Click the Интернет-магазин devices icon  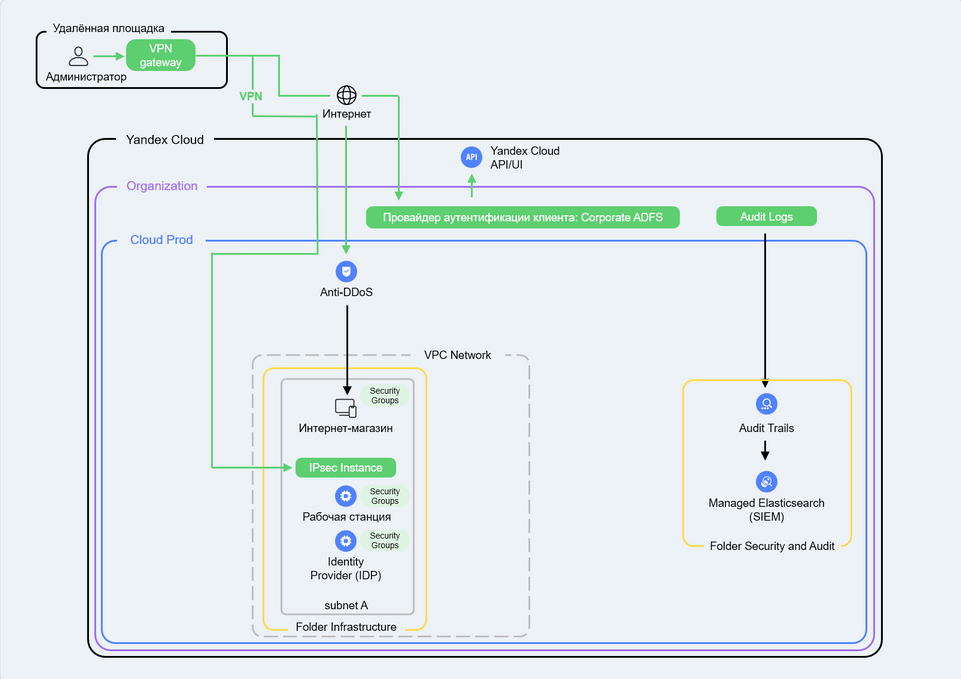(346, 408)
